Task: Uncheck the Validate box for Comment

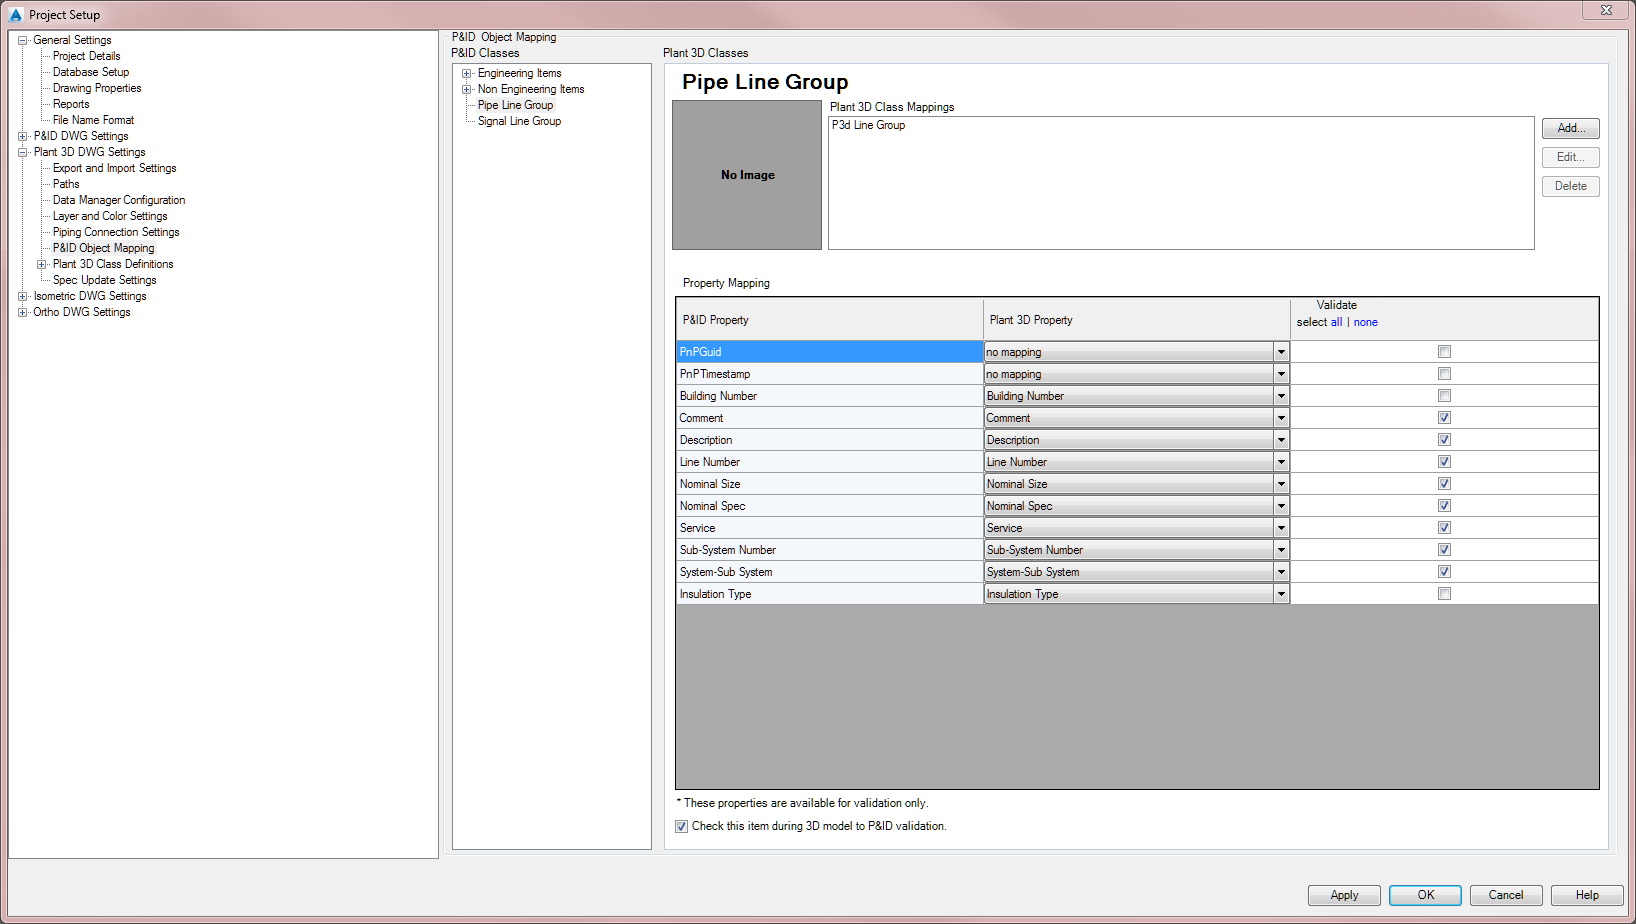Action: click(1444, 417)
